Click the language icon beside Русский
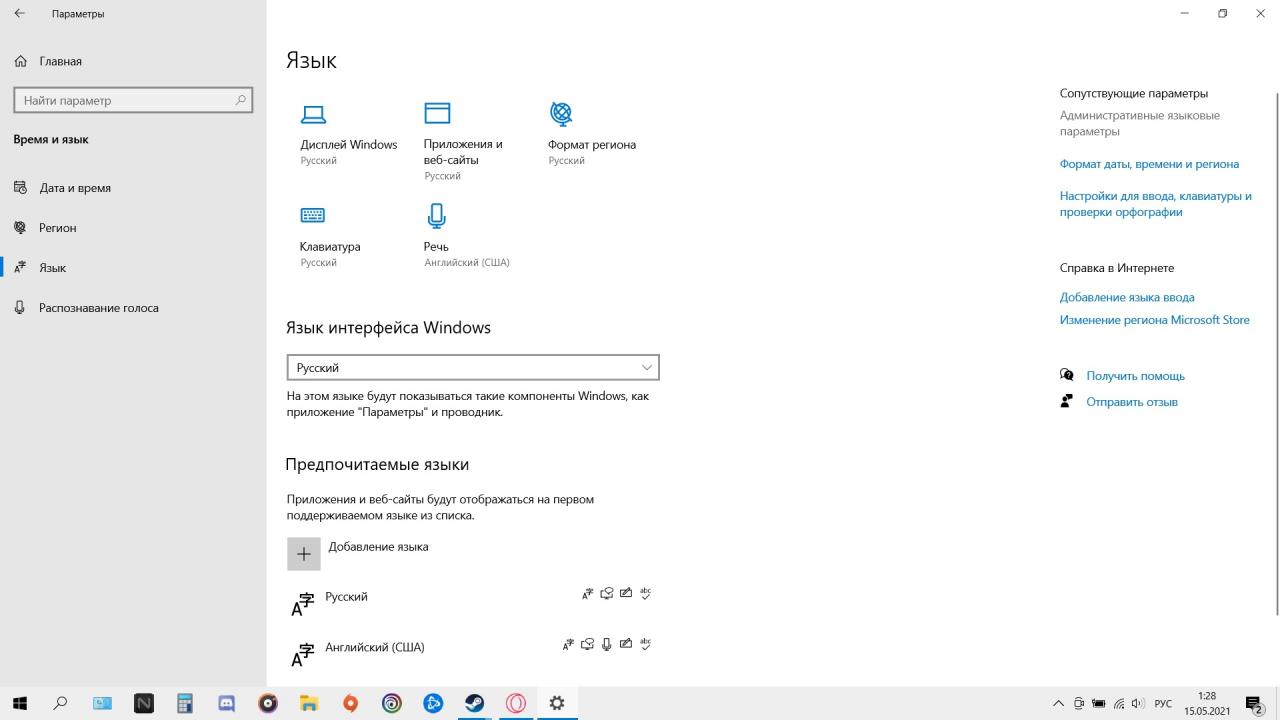This screenshot has height=720, width=1280. pyautogui.click(x=302, y=604)
